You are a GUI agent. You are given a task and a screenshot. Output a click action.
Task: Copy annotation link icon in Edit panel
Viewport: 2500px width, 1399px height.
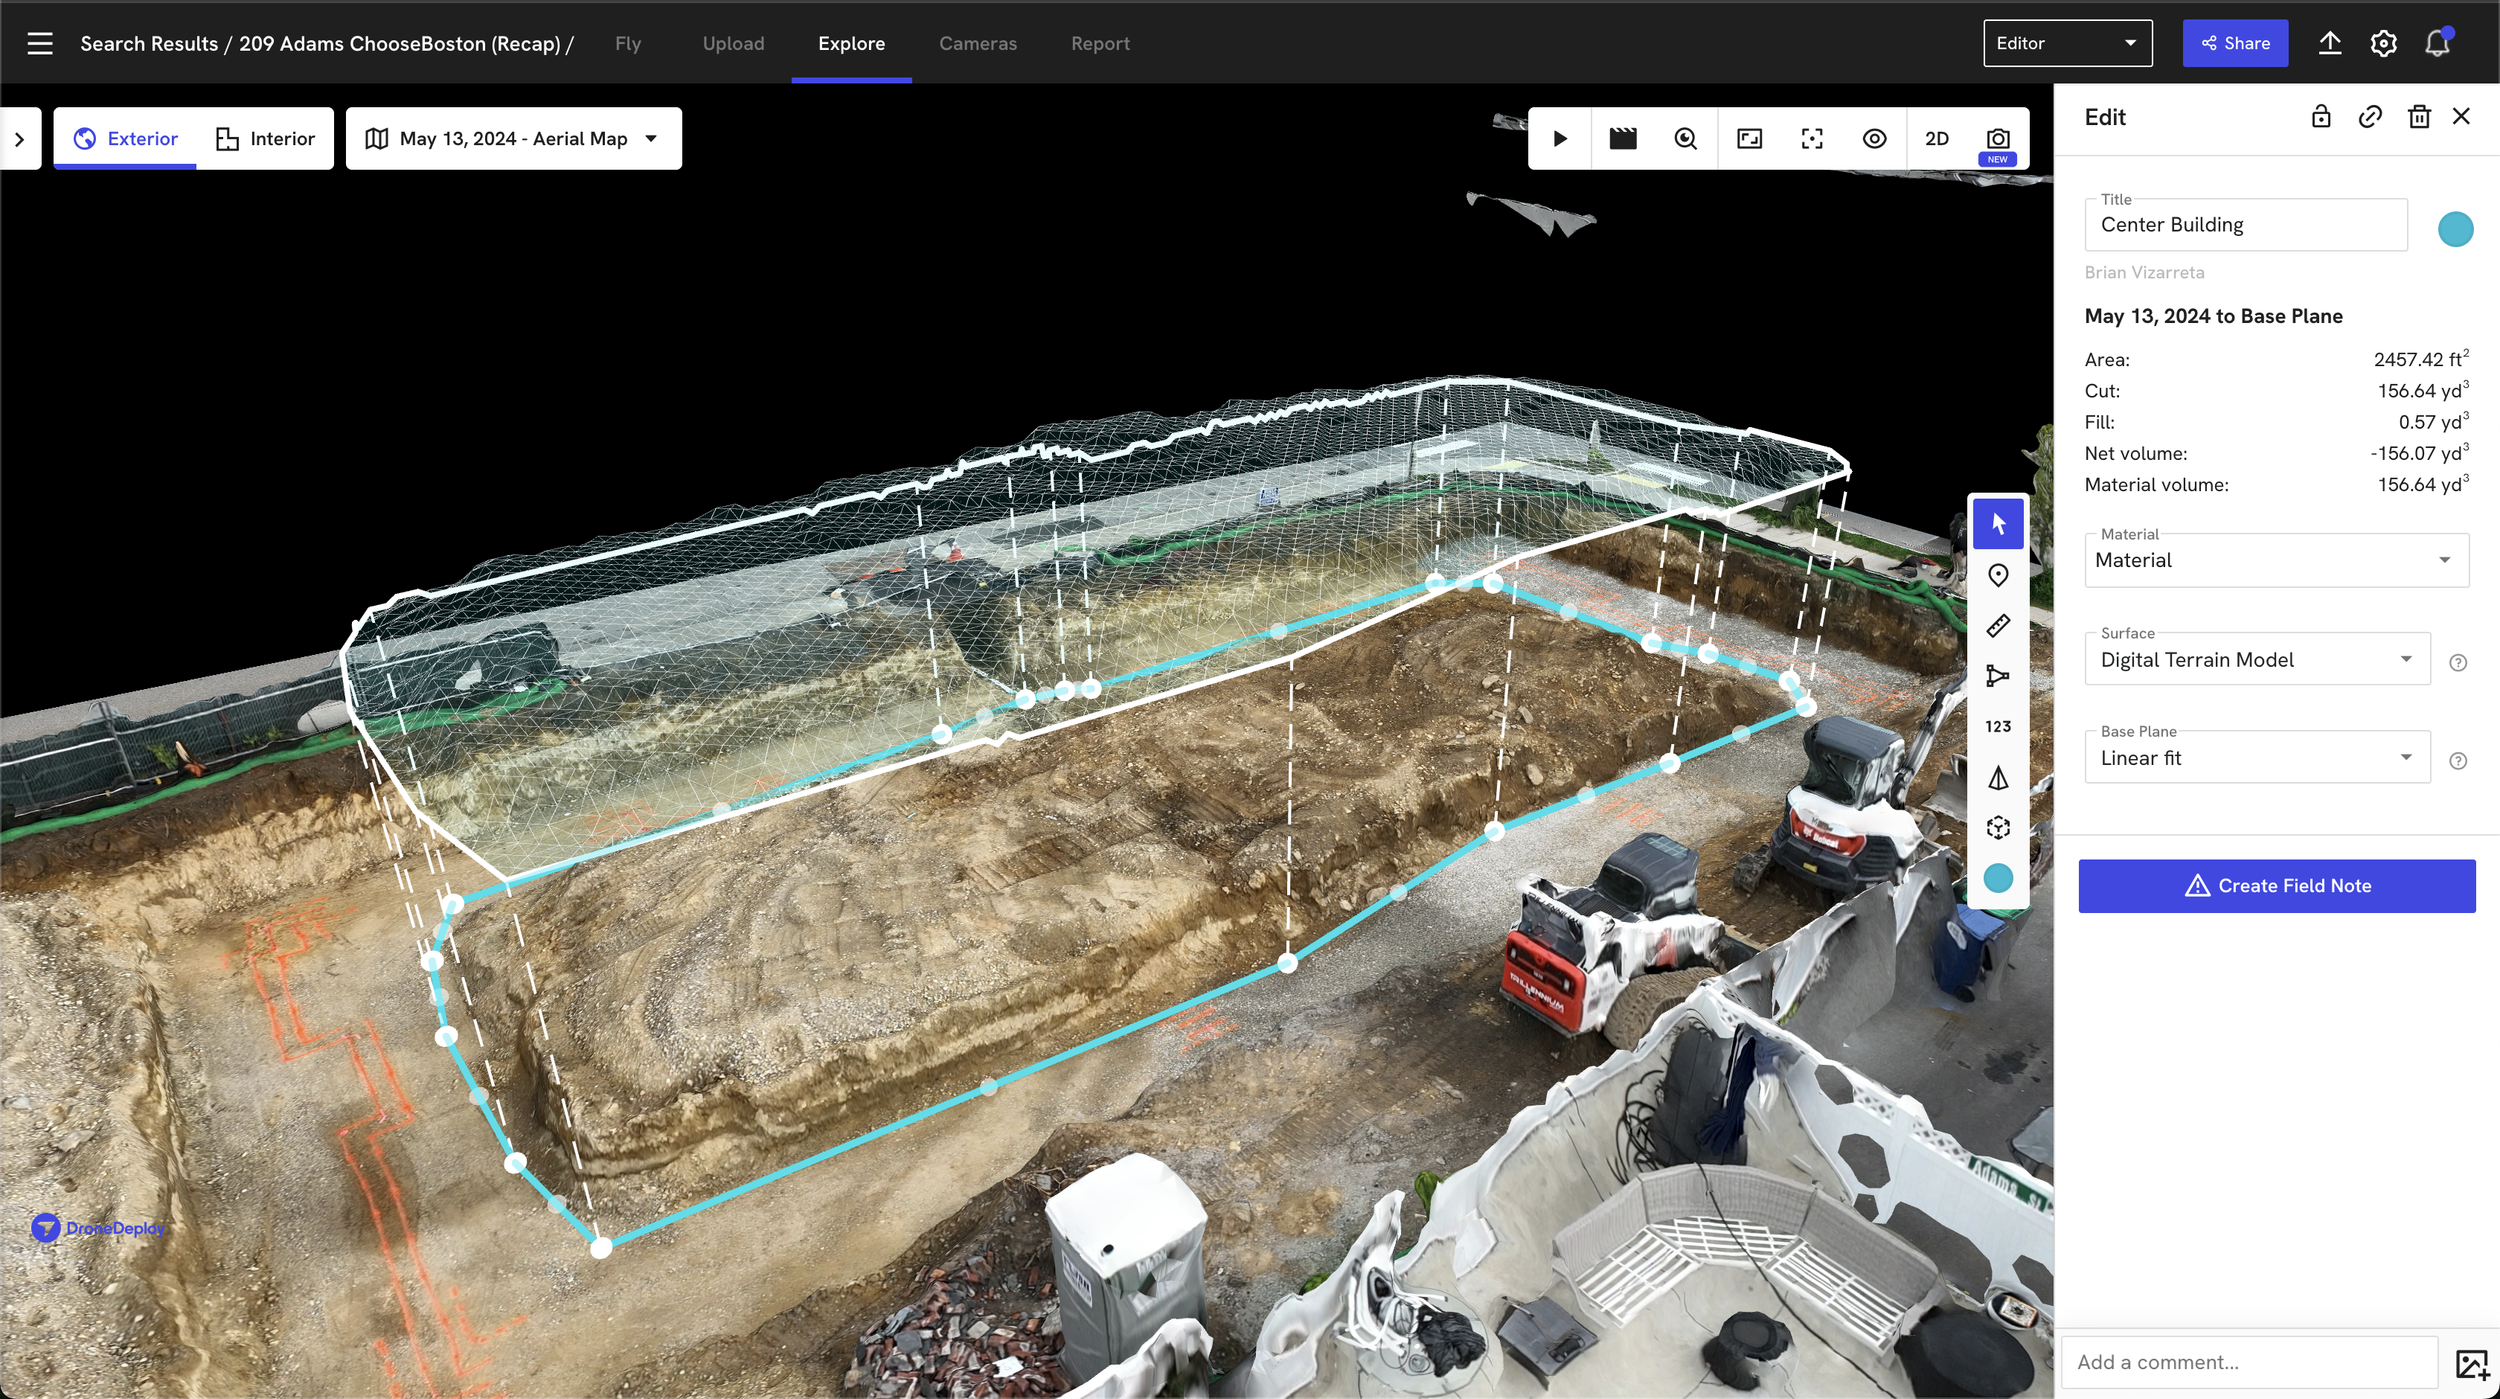point(2369,117)
